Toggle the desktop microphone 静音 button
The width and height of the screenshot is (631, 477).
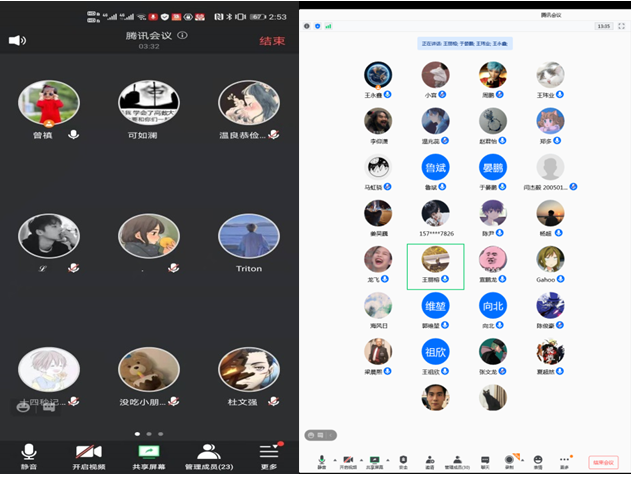[321, 460]
